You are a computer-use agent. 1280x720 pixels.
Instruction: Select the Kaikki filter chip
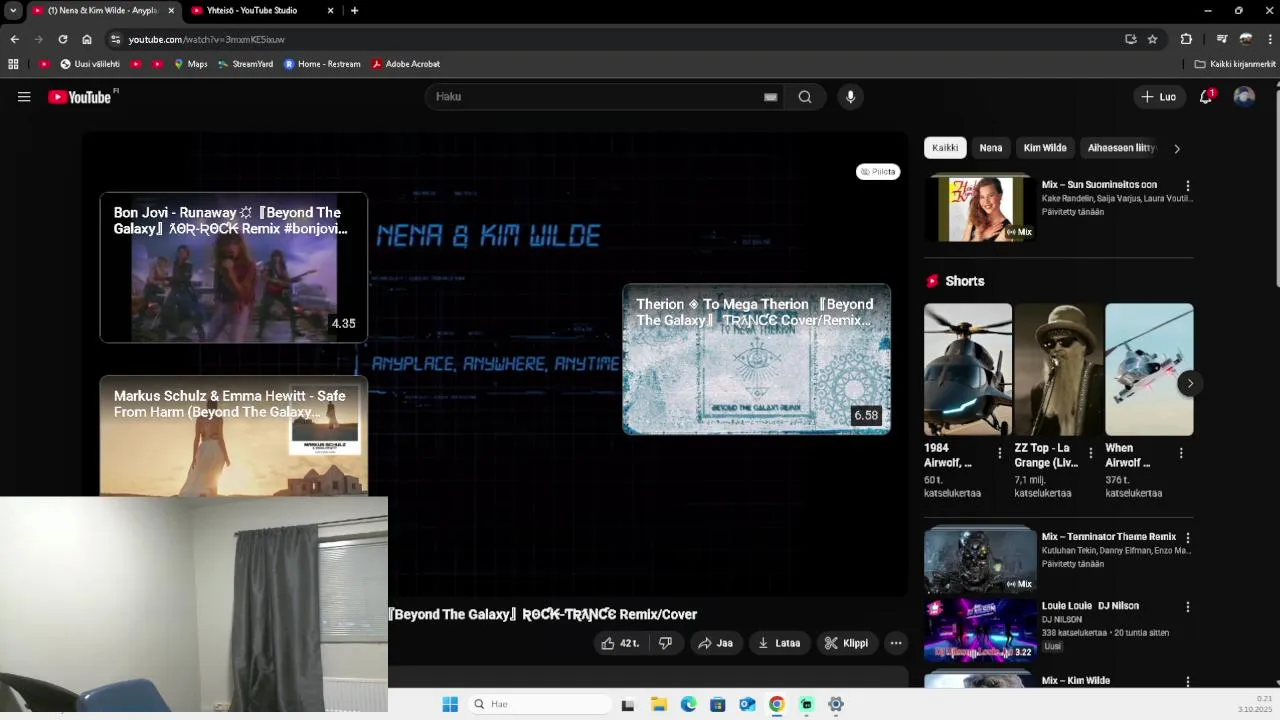[x=945, y=148]
